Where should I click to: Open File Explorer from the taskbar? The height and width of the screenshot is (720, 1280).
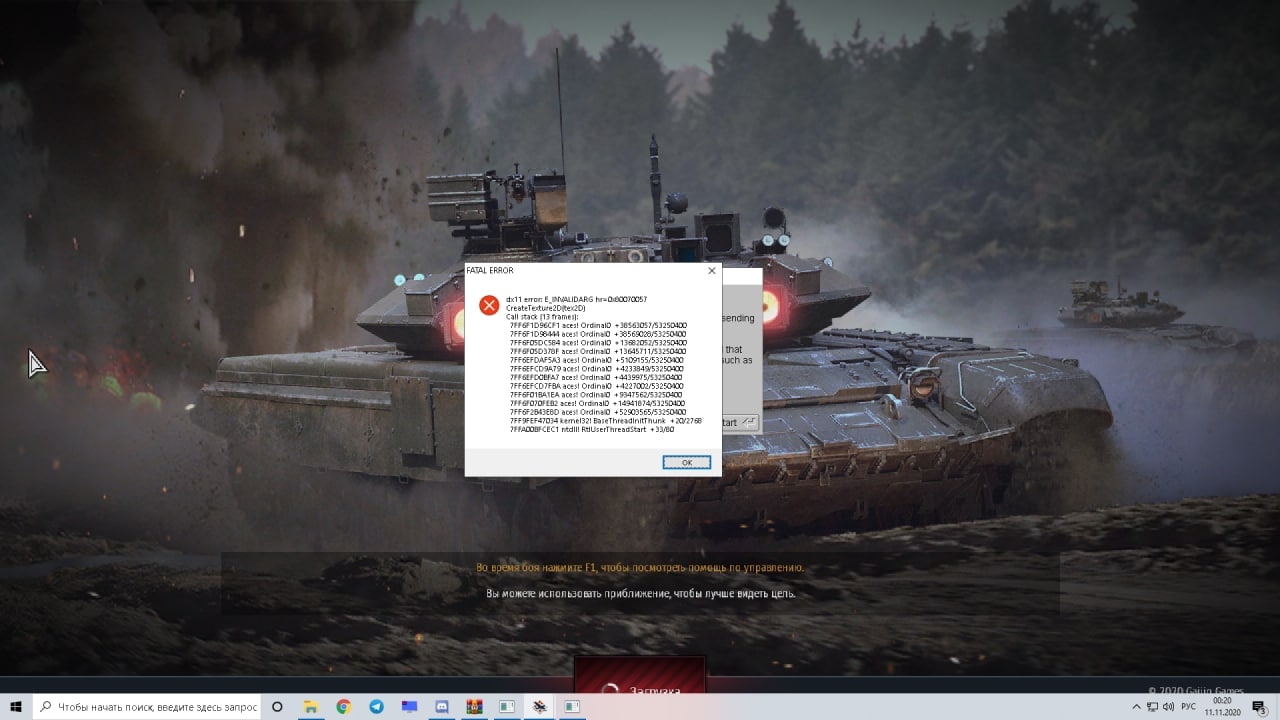[311, 706]
